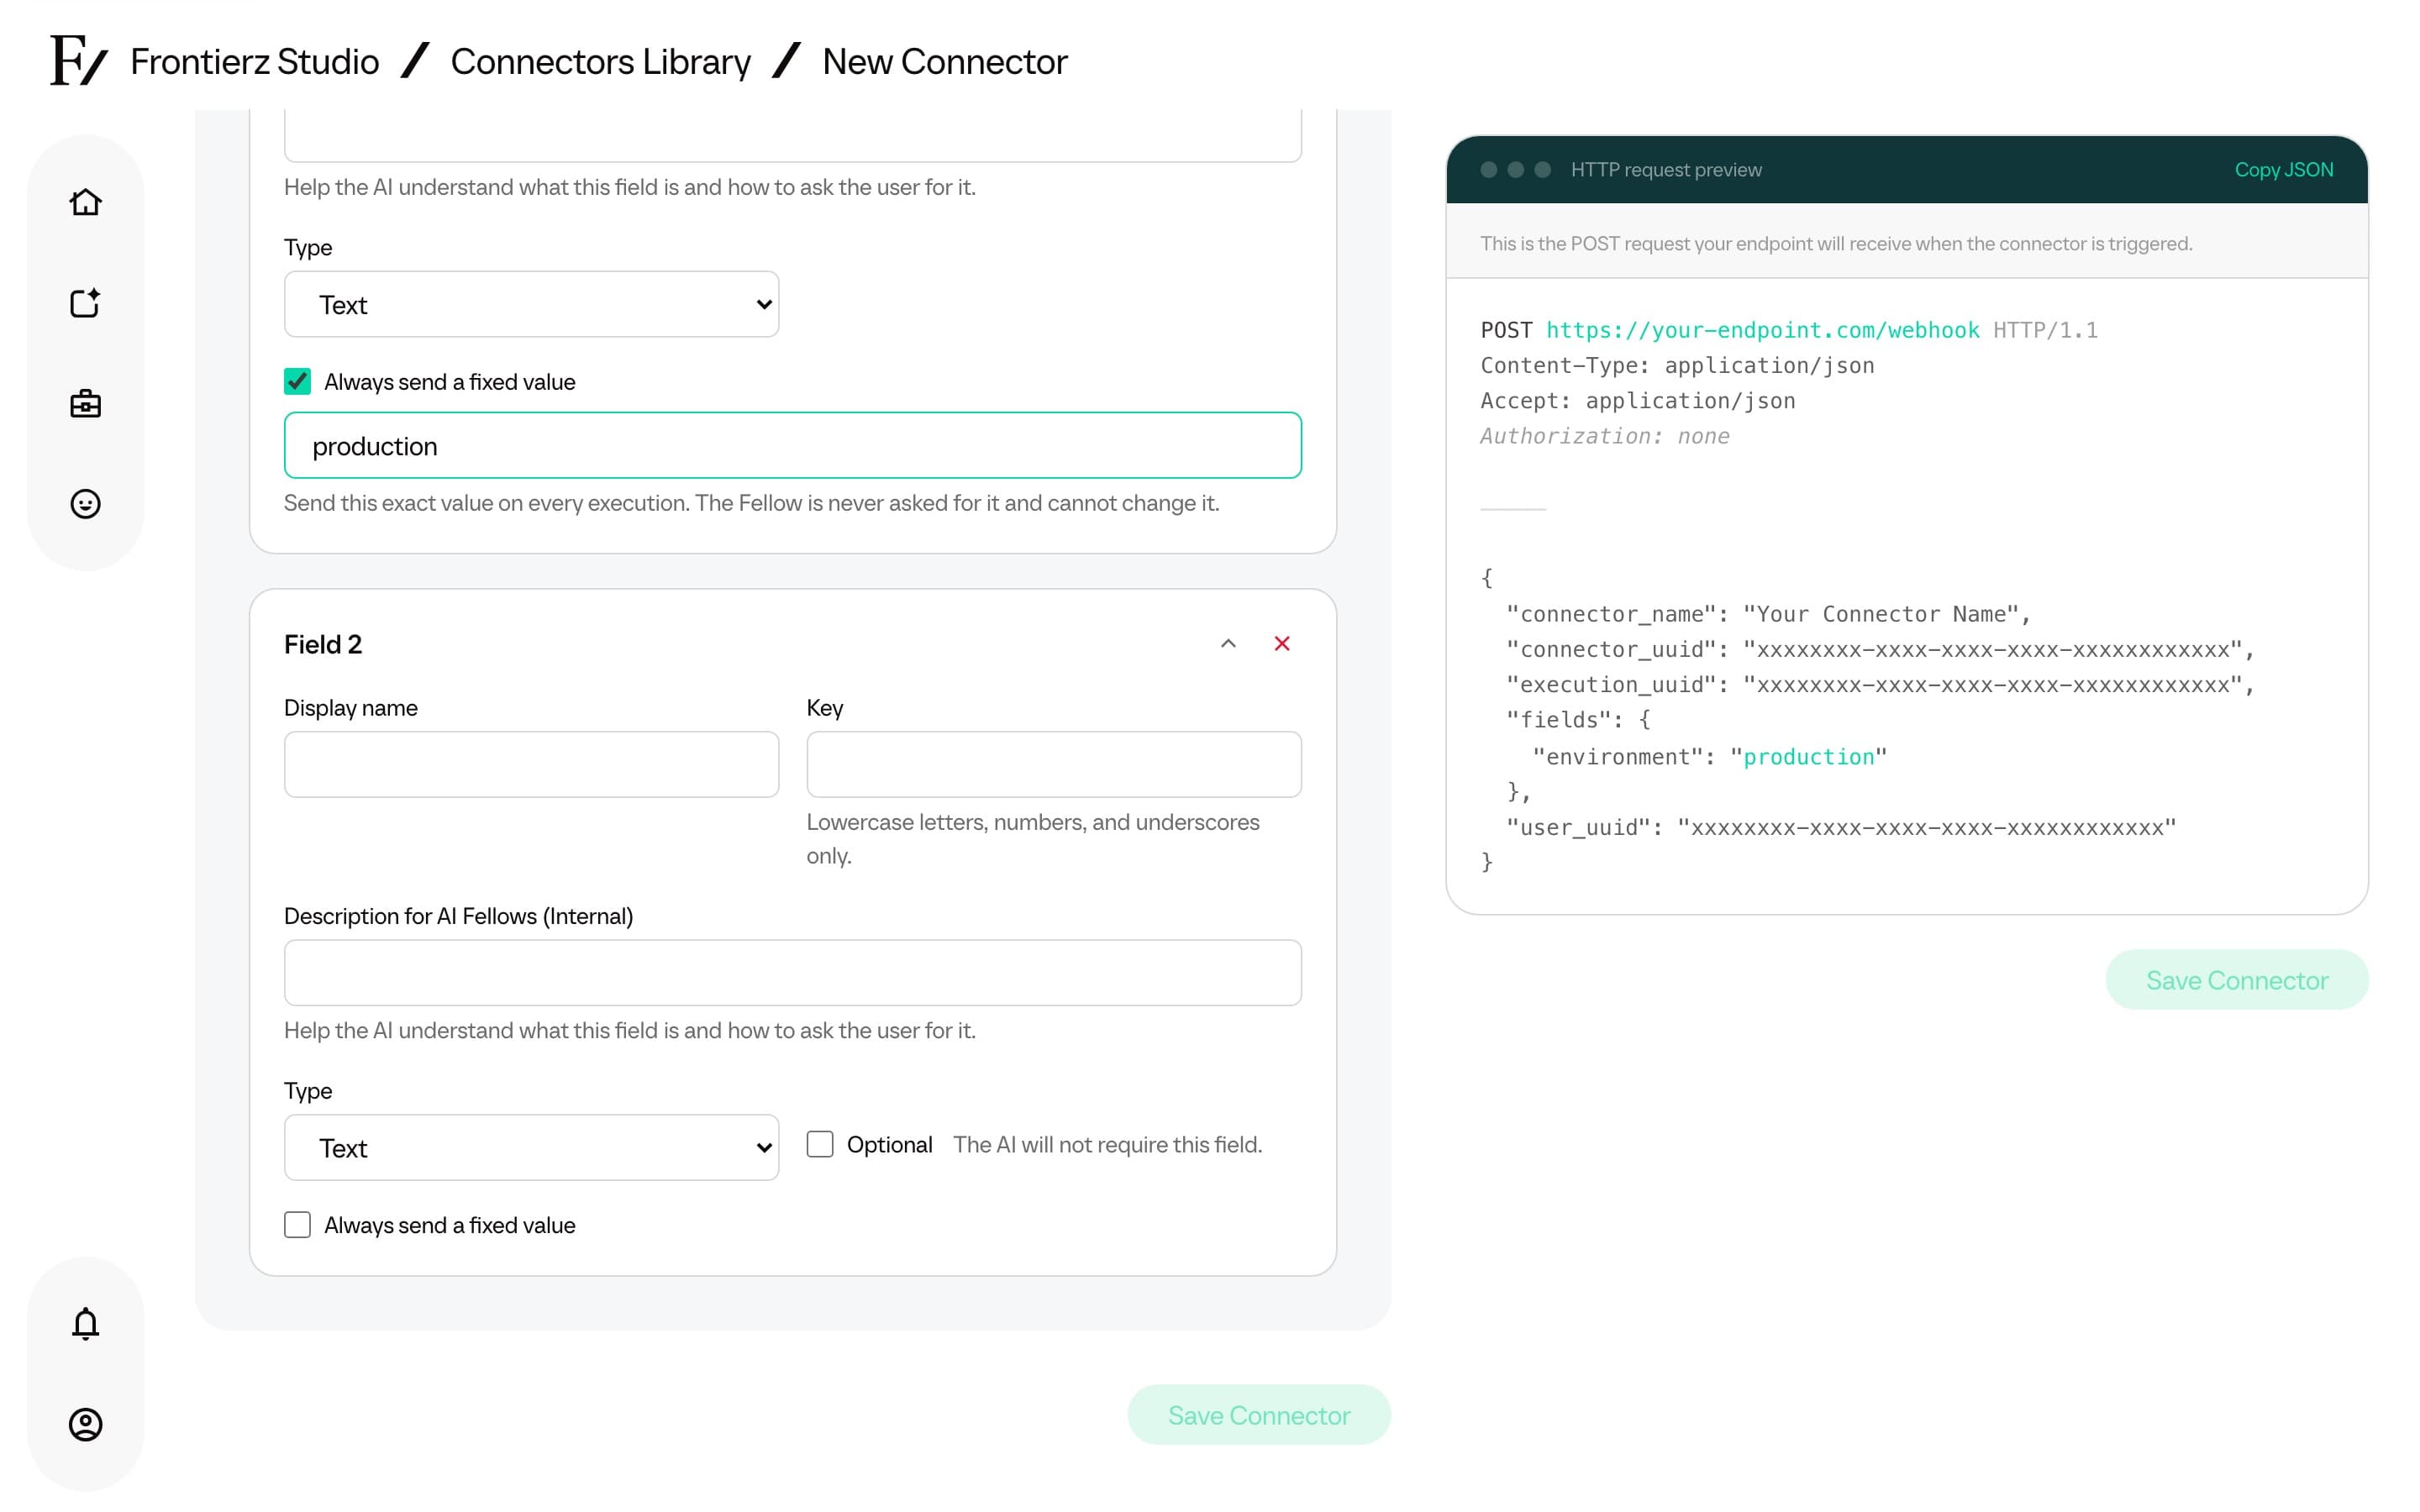Click the "user_uuid" line in JSON
Screen dimensions: 2420x1512
pos(1841,827)
